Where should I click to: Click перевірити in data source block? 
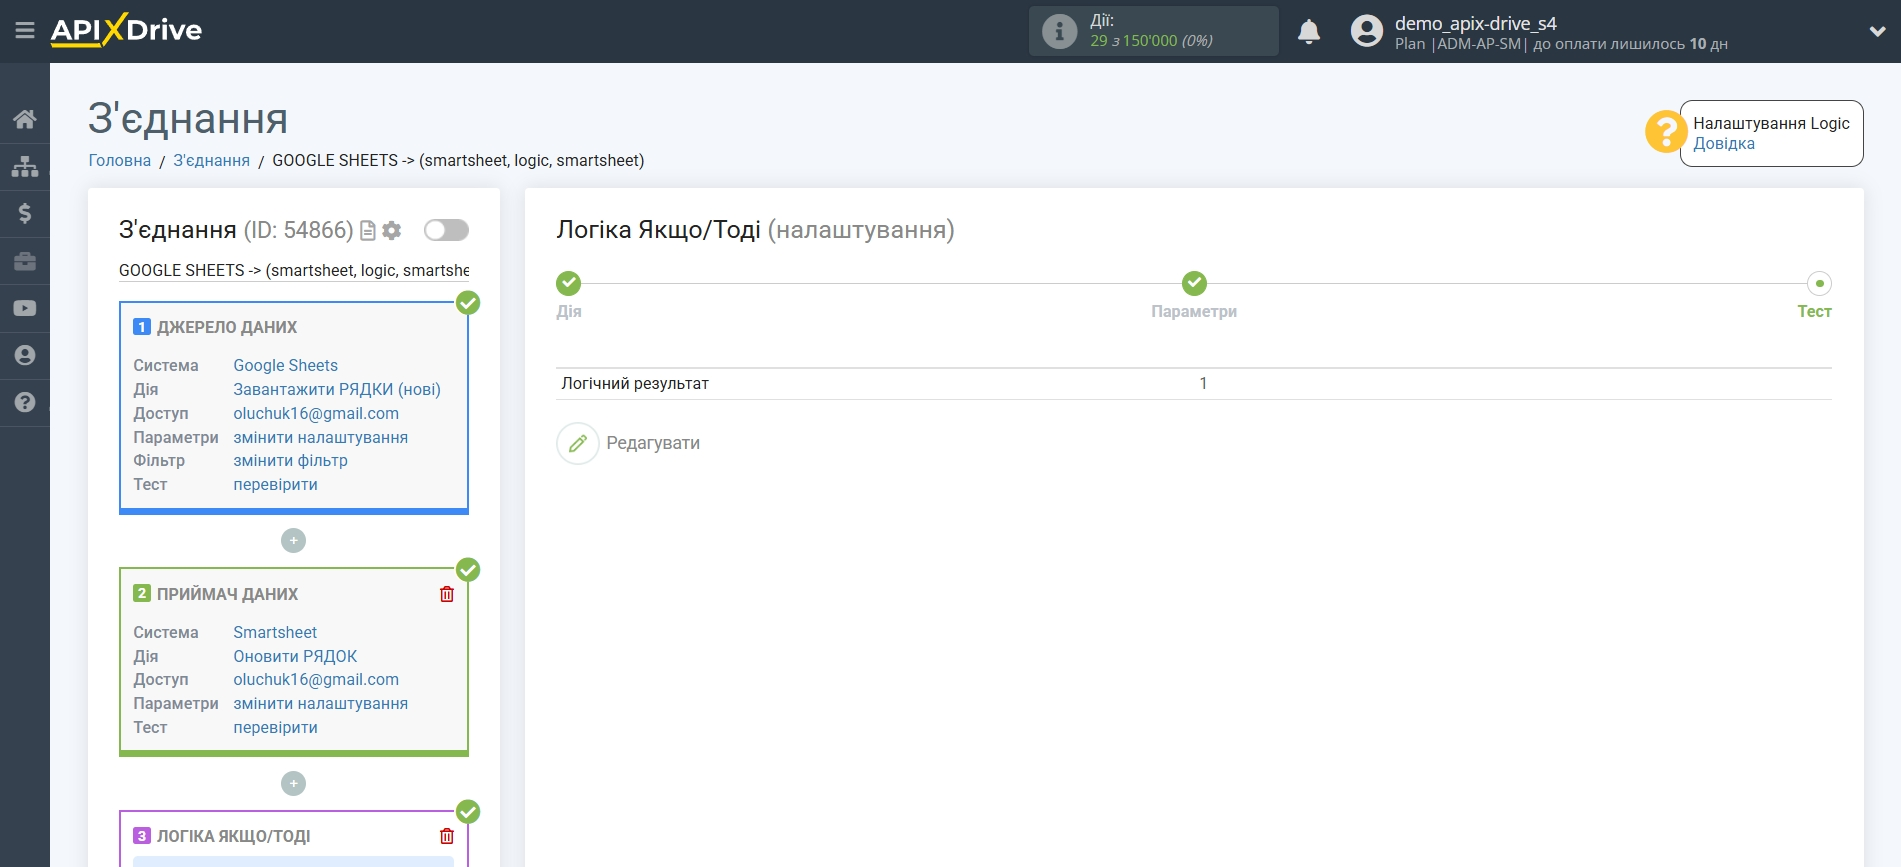(275, 485)
